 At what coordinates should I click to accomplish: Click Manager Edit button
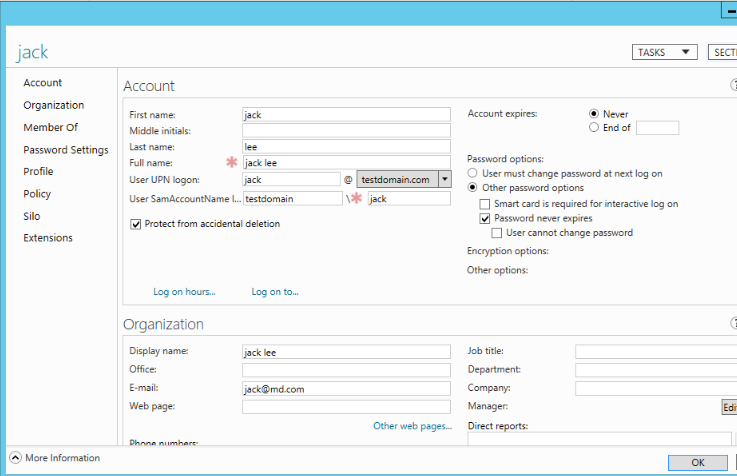click(x=729, y=407)
